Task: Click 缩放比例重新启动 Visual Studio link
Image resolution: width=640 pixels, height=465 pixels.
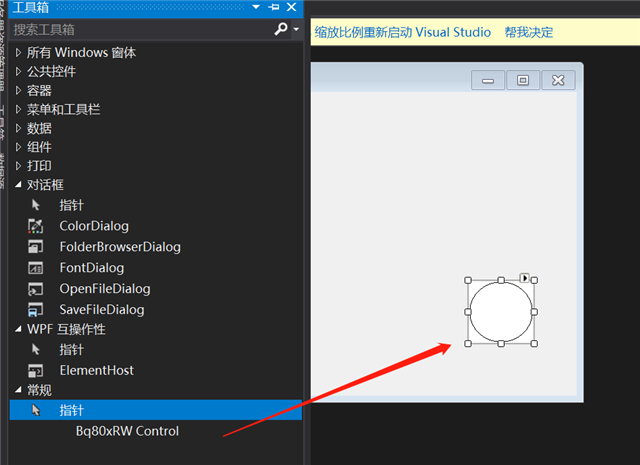Action: point(402,32)
